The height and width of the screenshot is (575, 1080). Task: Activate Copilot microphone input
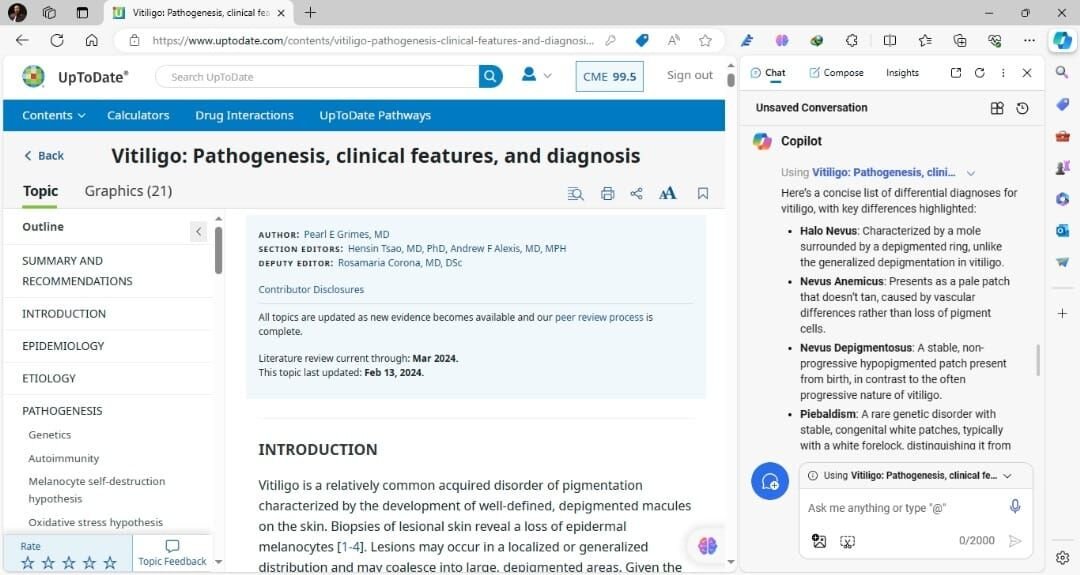1015,507
